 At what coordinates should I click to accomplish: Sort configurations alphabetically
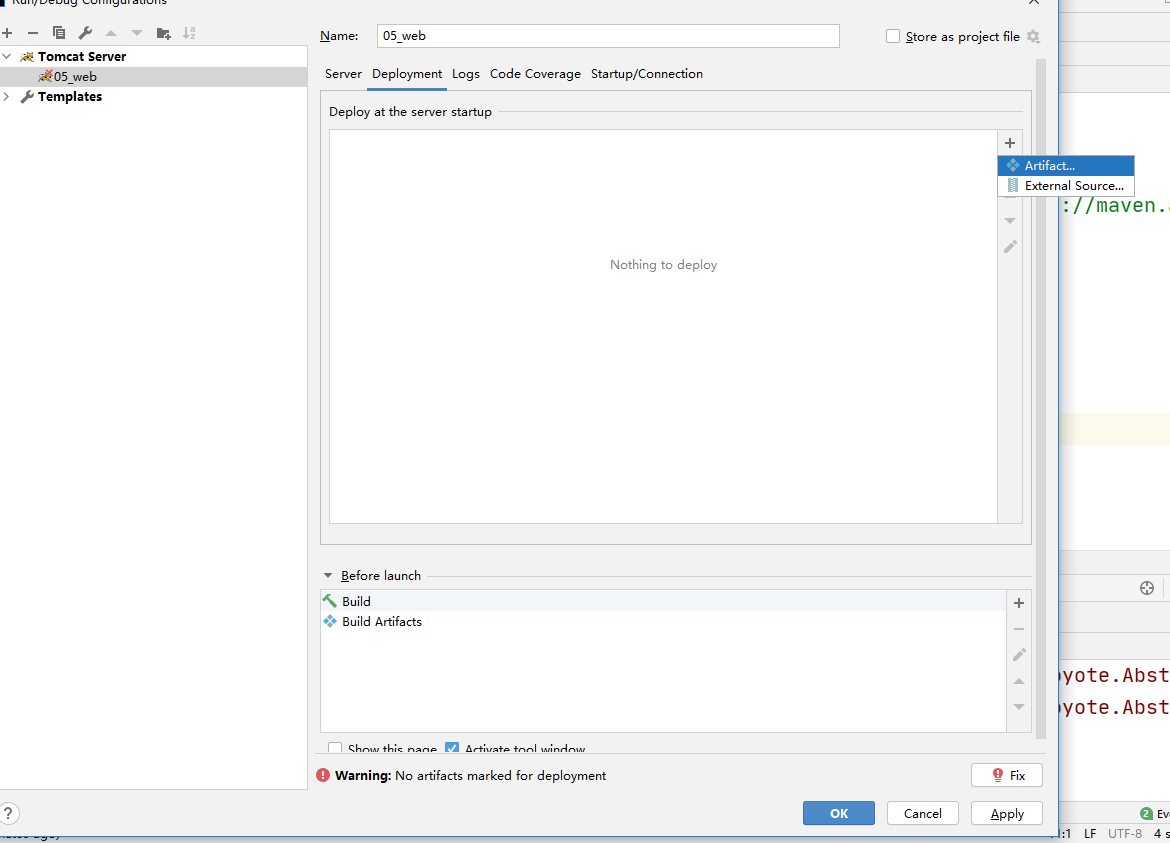189,32
